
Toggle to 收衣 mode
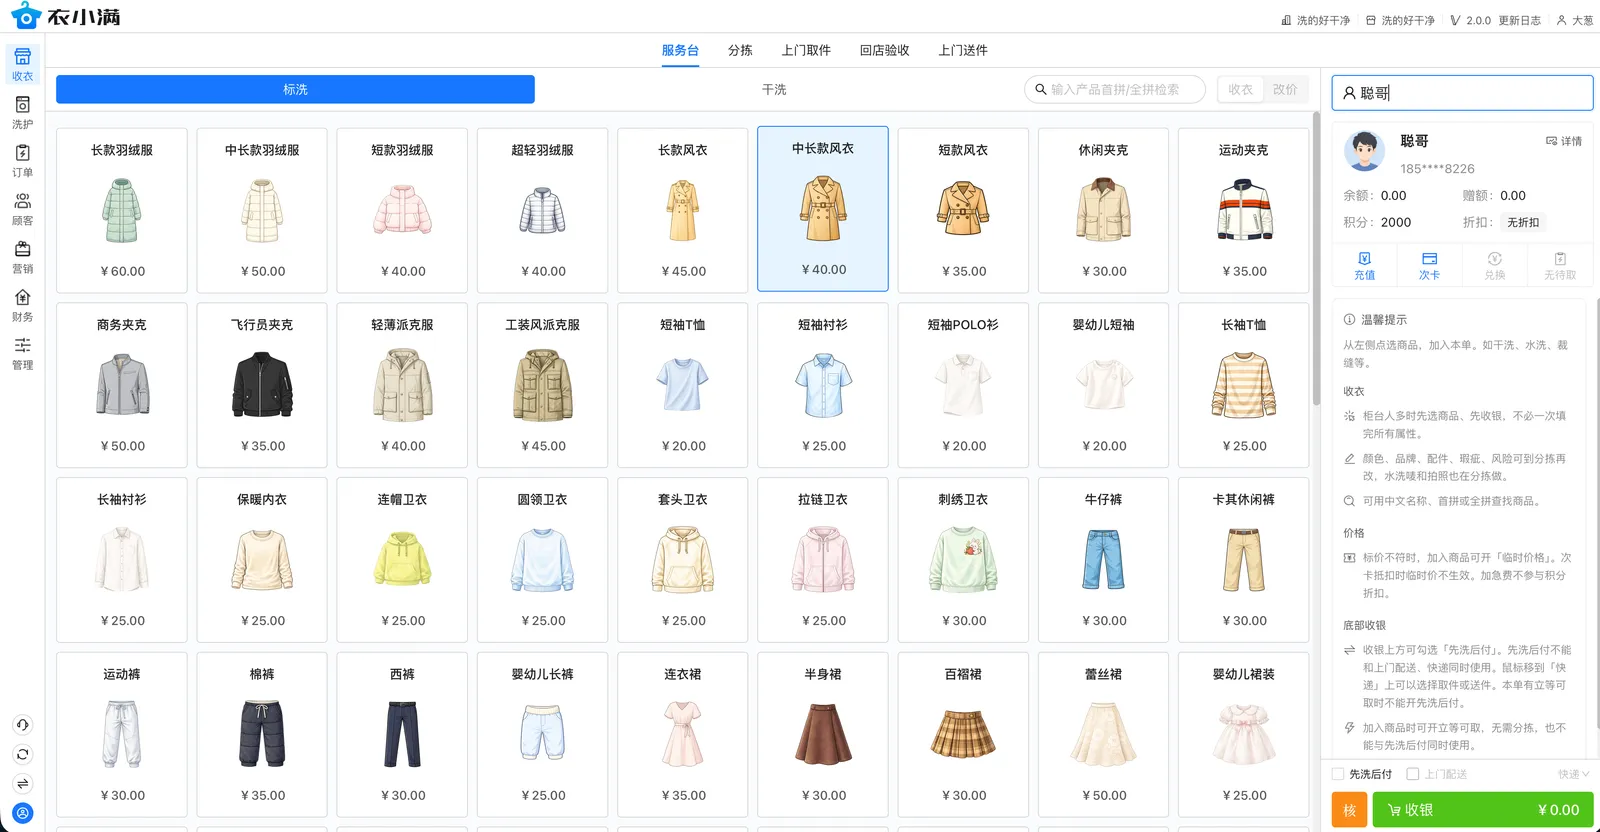pyautogui.click(x=1240, y=89)
